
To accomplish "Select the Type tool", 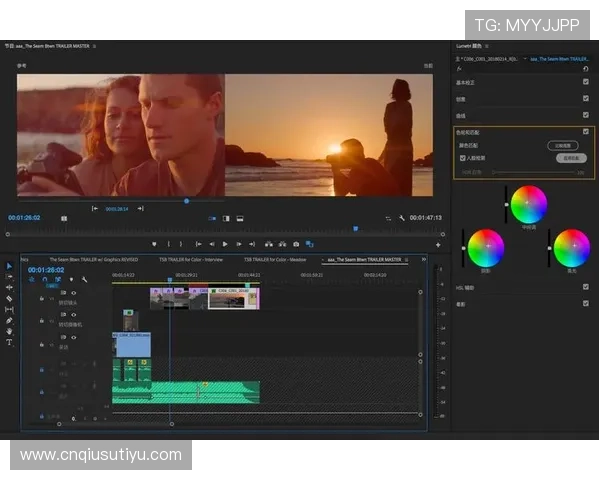I will pos(9,342).
